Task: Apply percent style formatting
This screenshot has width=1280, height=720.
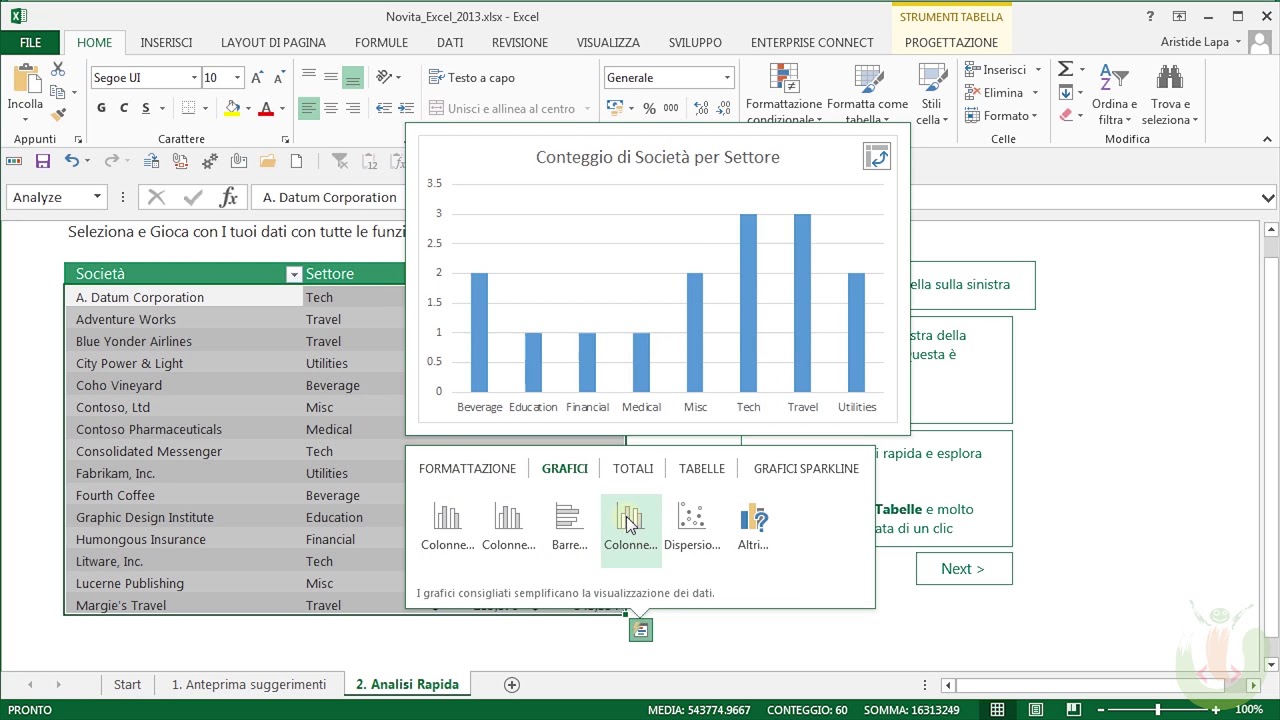Action: click(x=649, y=108)
